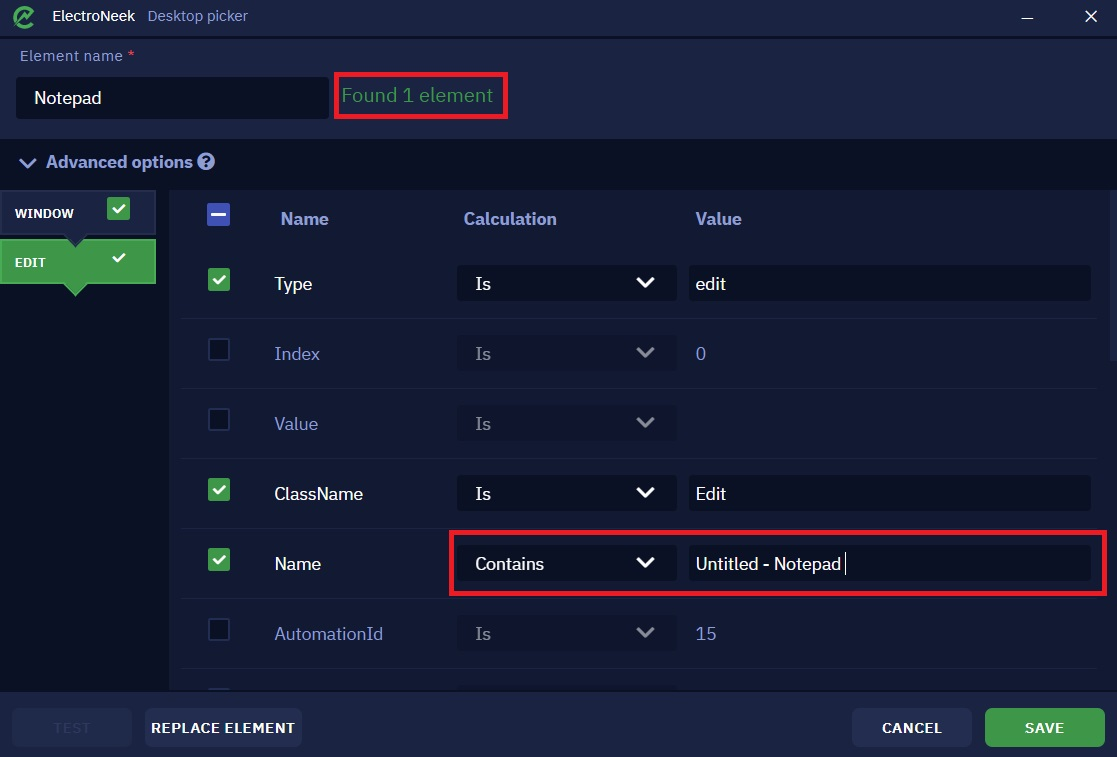Screen dimensions: 1117x757
Task: Enable the Value attribute checkbox
Action: pyautogui.click(x=219, y=419)
